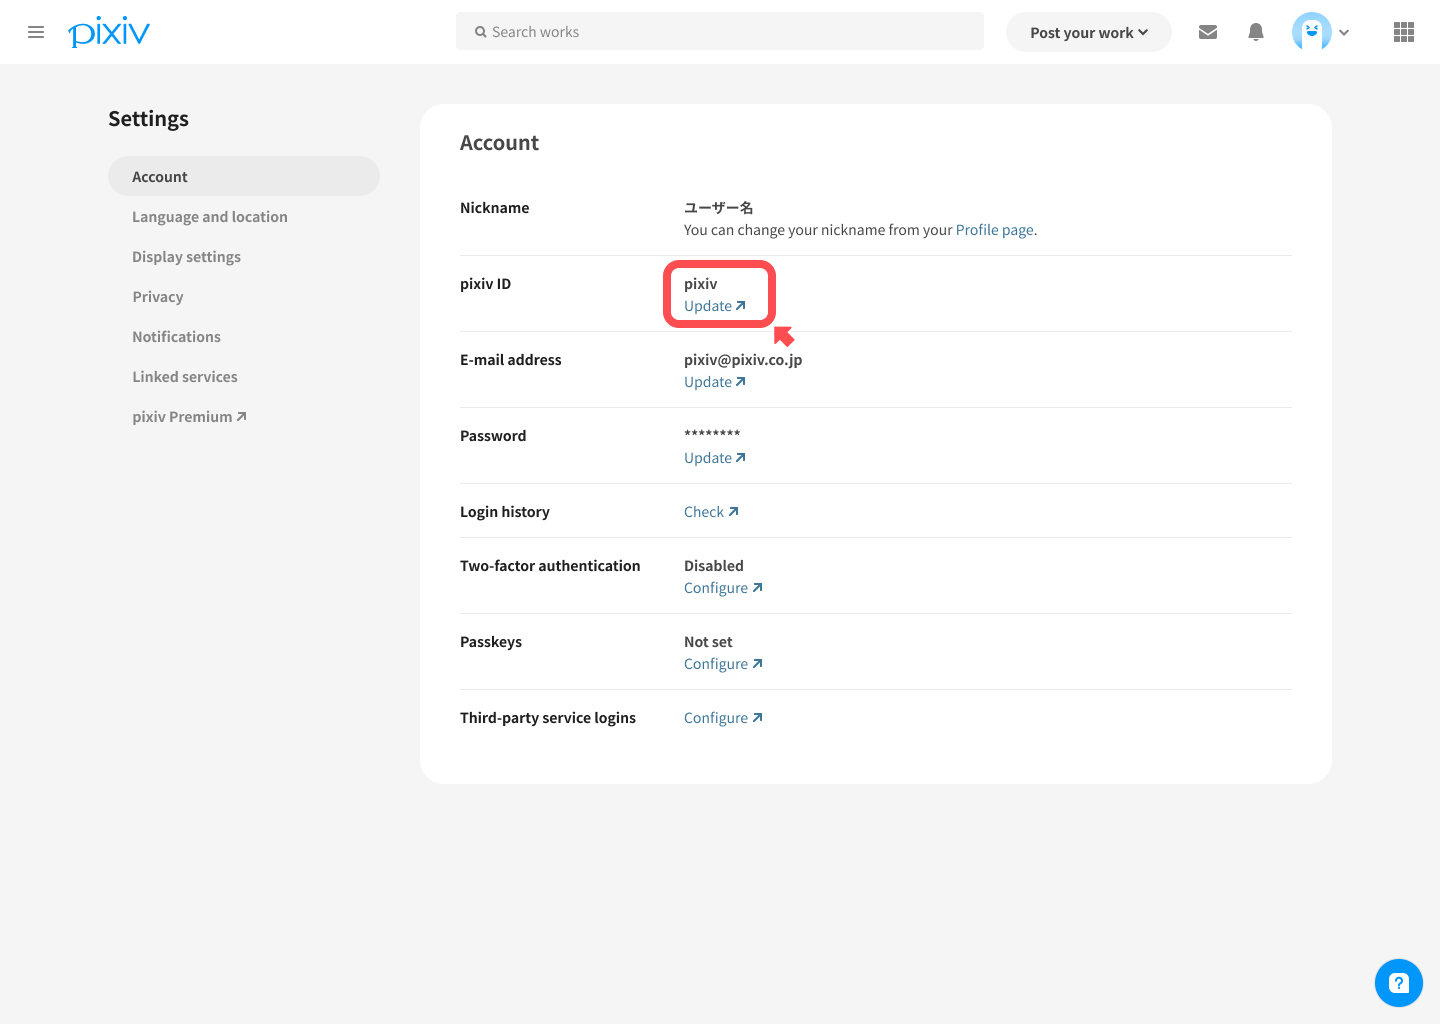1440x1024 pixels.
Task: Check your login history
Action: [x=711, y=511]
